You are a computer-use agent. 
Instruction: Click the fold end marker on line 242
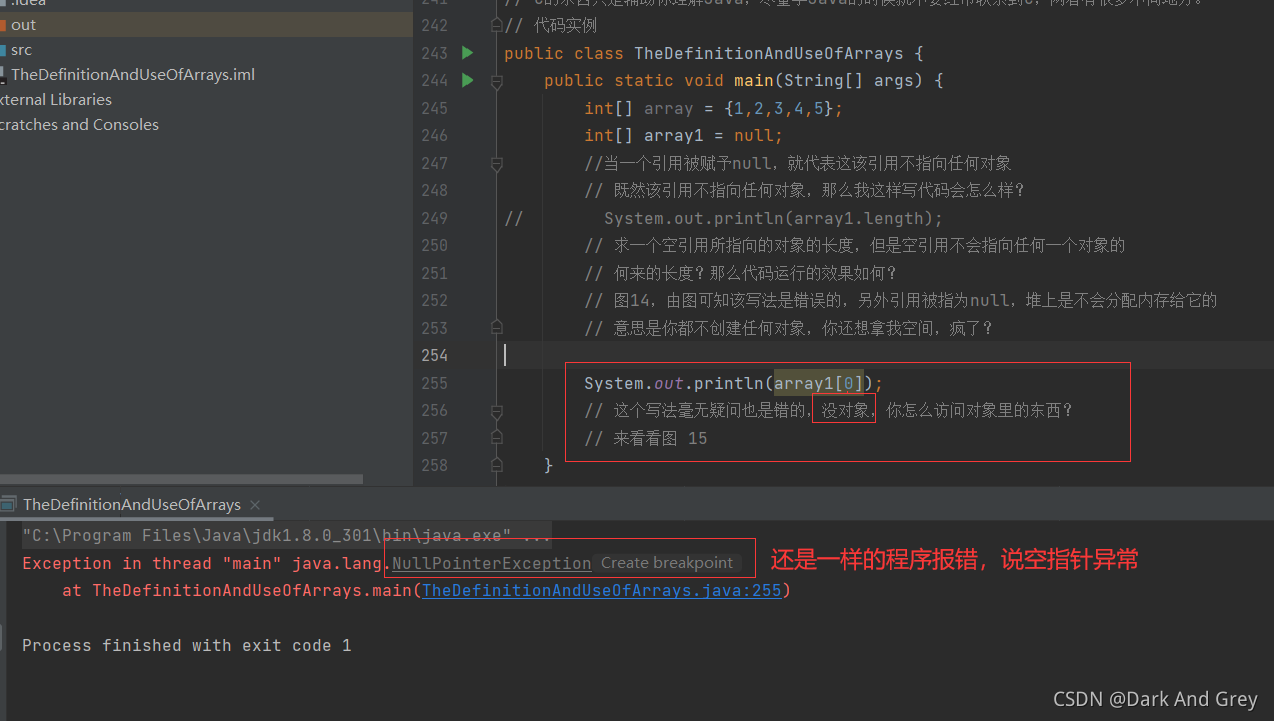click(x=496, y=25)
